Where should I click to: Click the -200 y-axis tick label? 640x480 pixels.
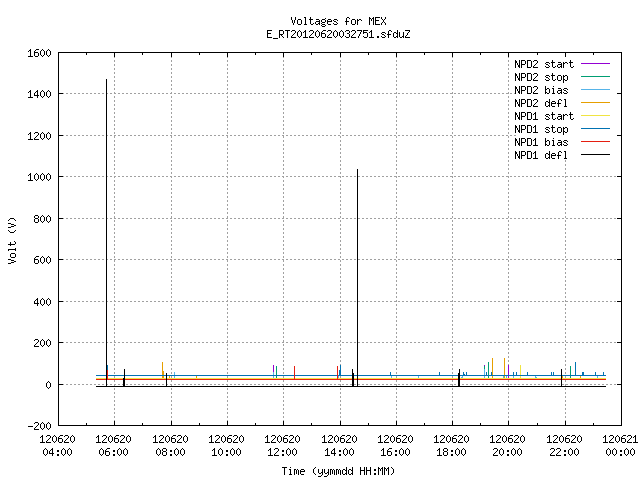pyautogui.click(x=39, y=426)
